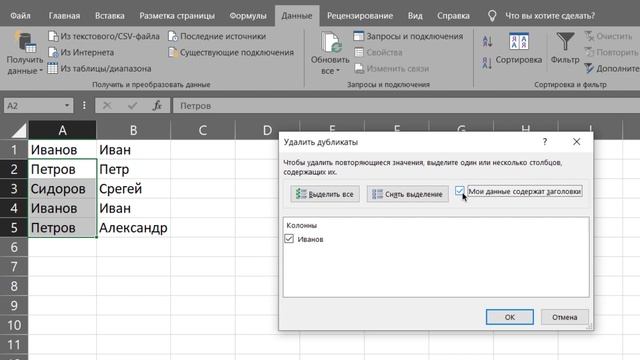The width and height of the screenshot is (640, 360).
Task: Click cell B5 containing Александр
Action: 133,228
